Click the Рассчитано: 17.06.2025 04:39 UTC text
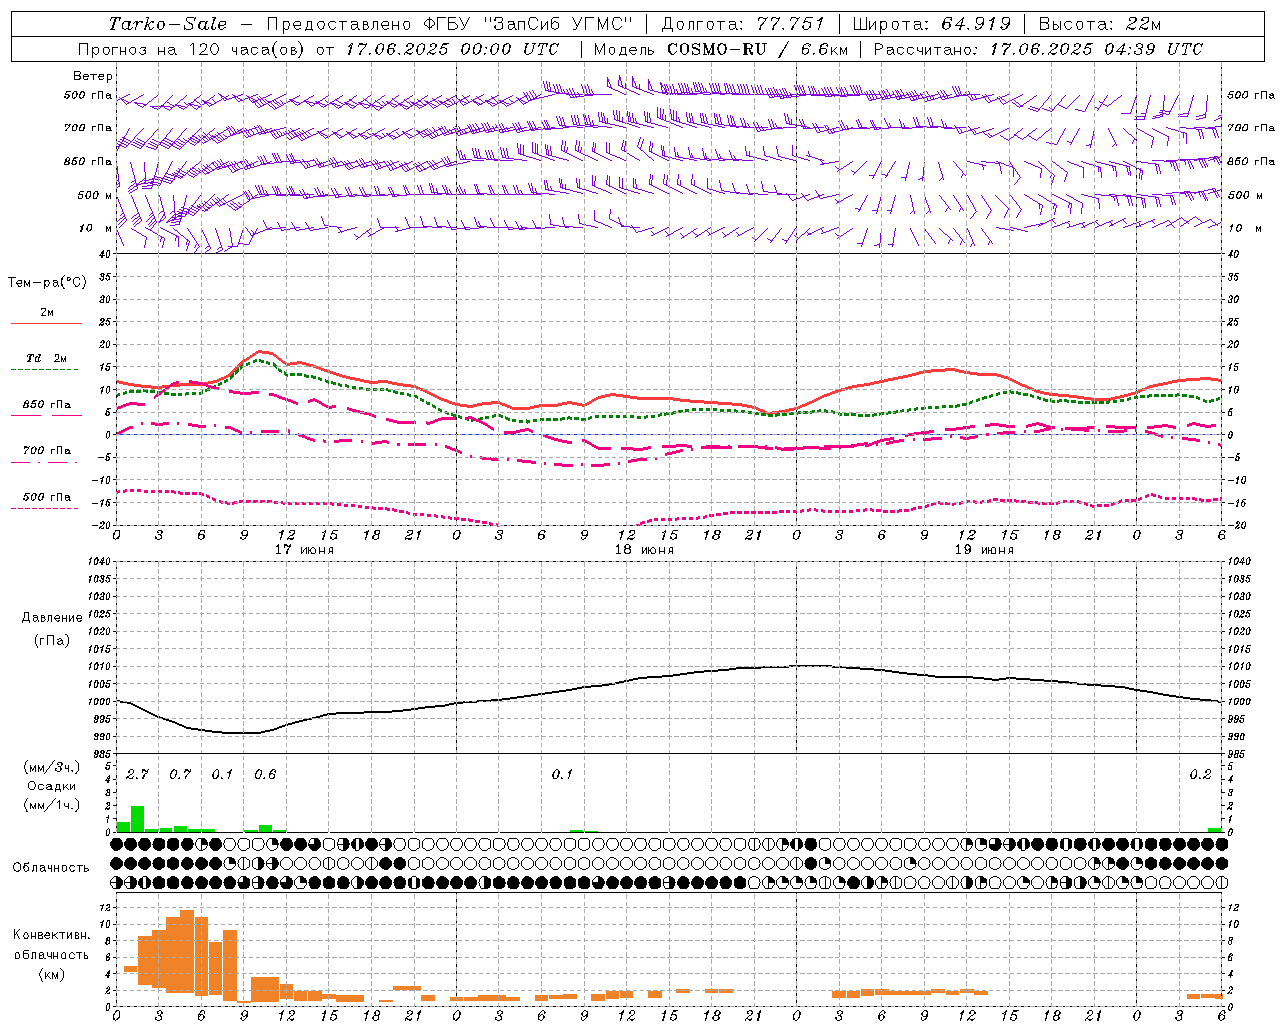Image resolution: width=1280 pixels, height=1024 pixels. tap(1038, 49)
